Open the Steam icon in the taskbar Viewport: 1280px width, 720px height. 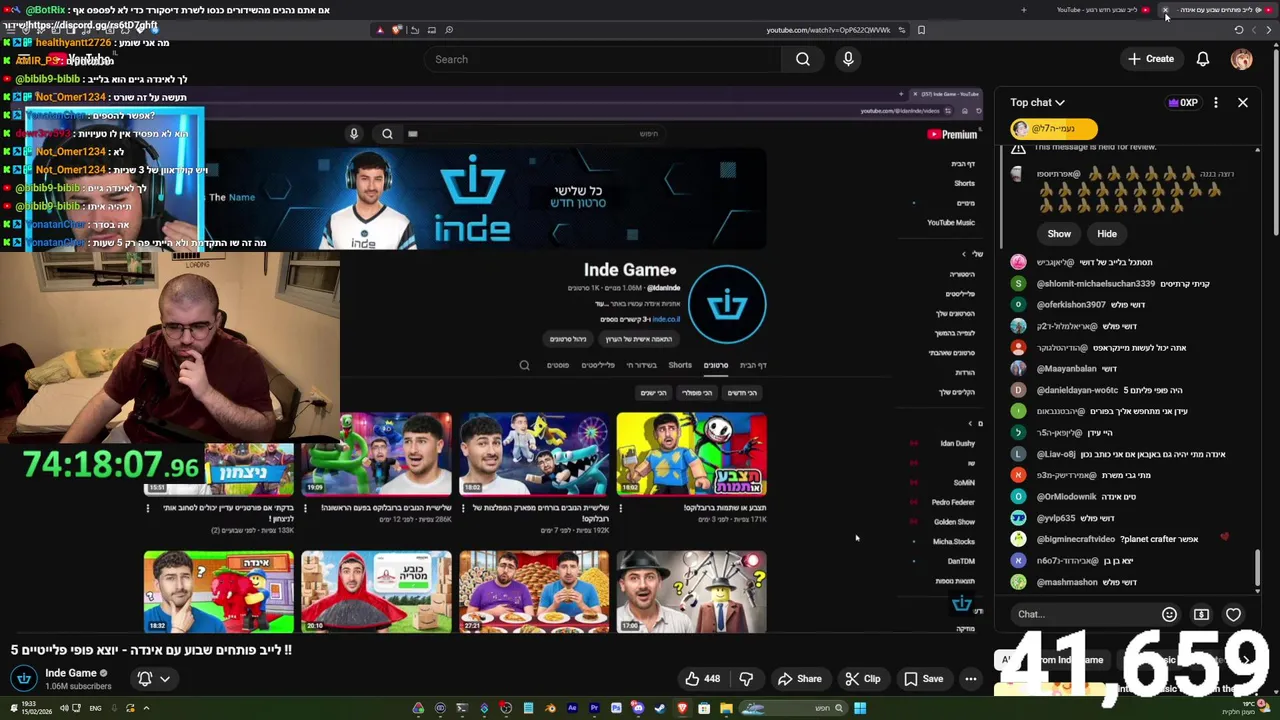click(660, 709)
